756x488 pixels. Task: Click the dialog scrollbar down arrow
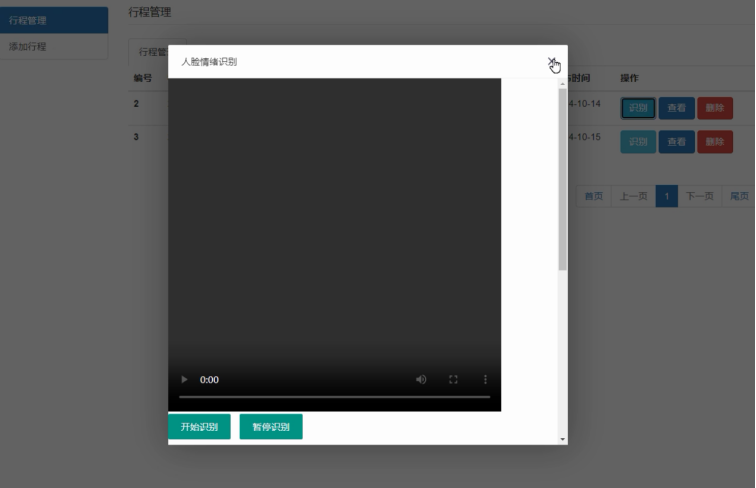[x=562, y=439]
